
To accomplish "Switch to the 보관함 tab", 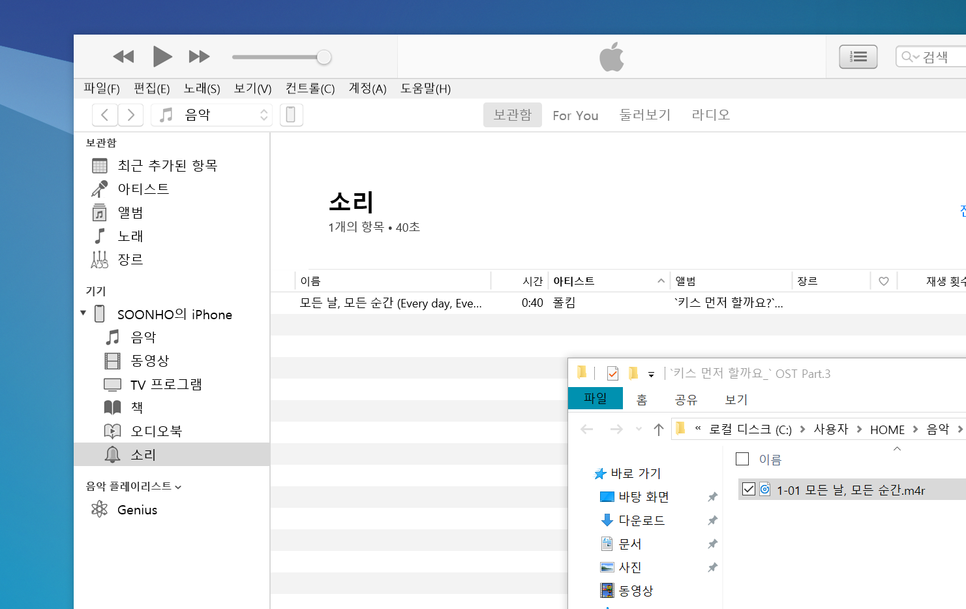I will [512, 115].
